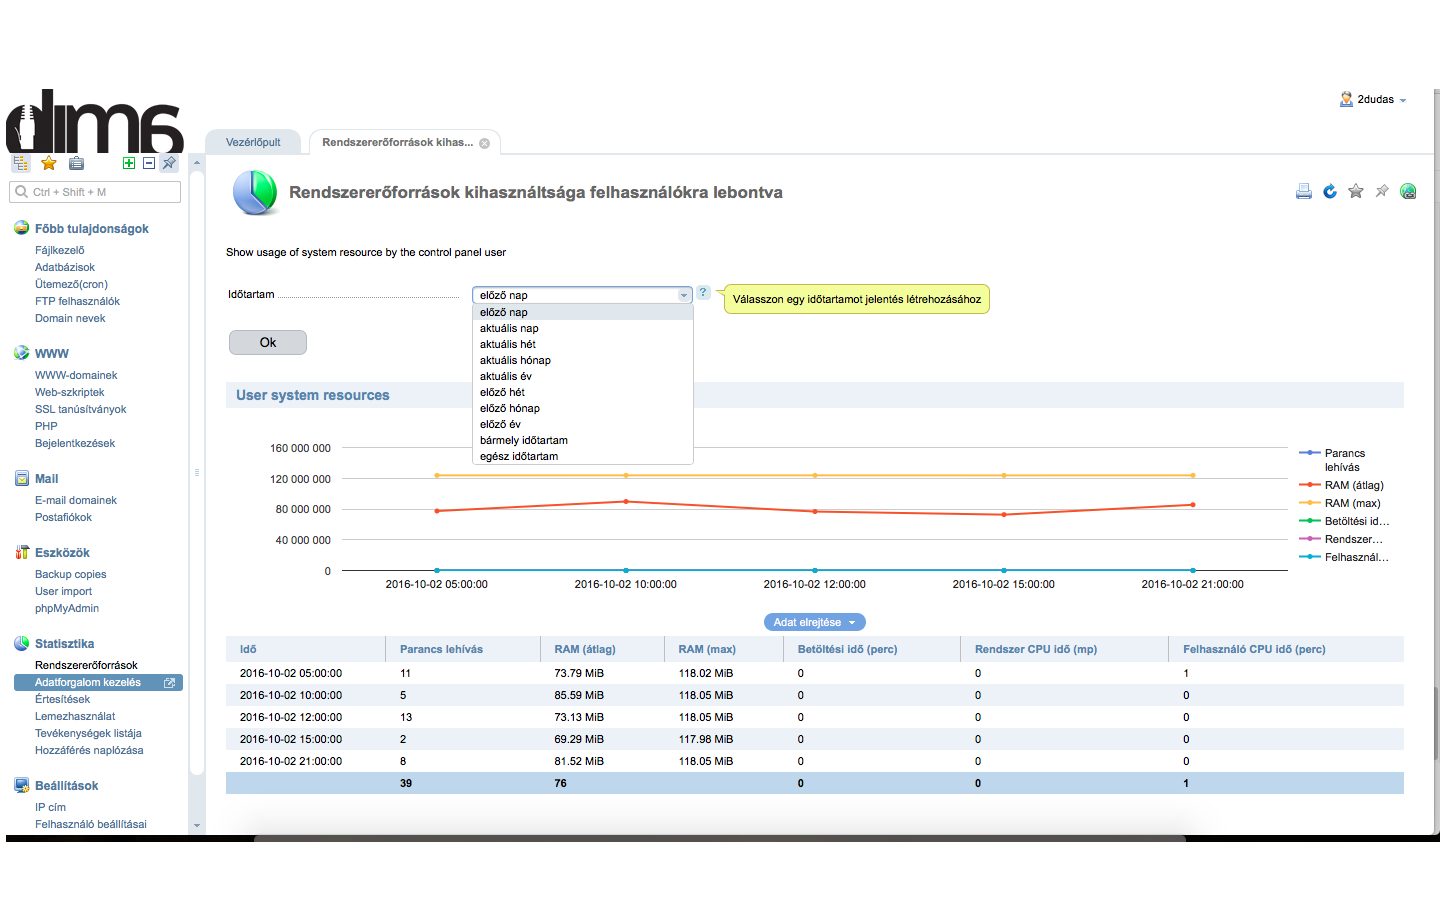Click the RAM (átlag) point at 2016-10-02 10:00:00

coord(626,501)
